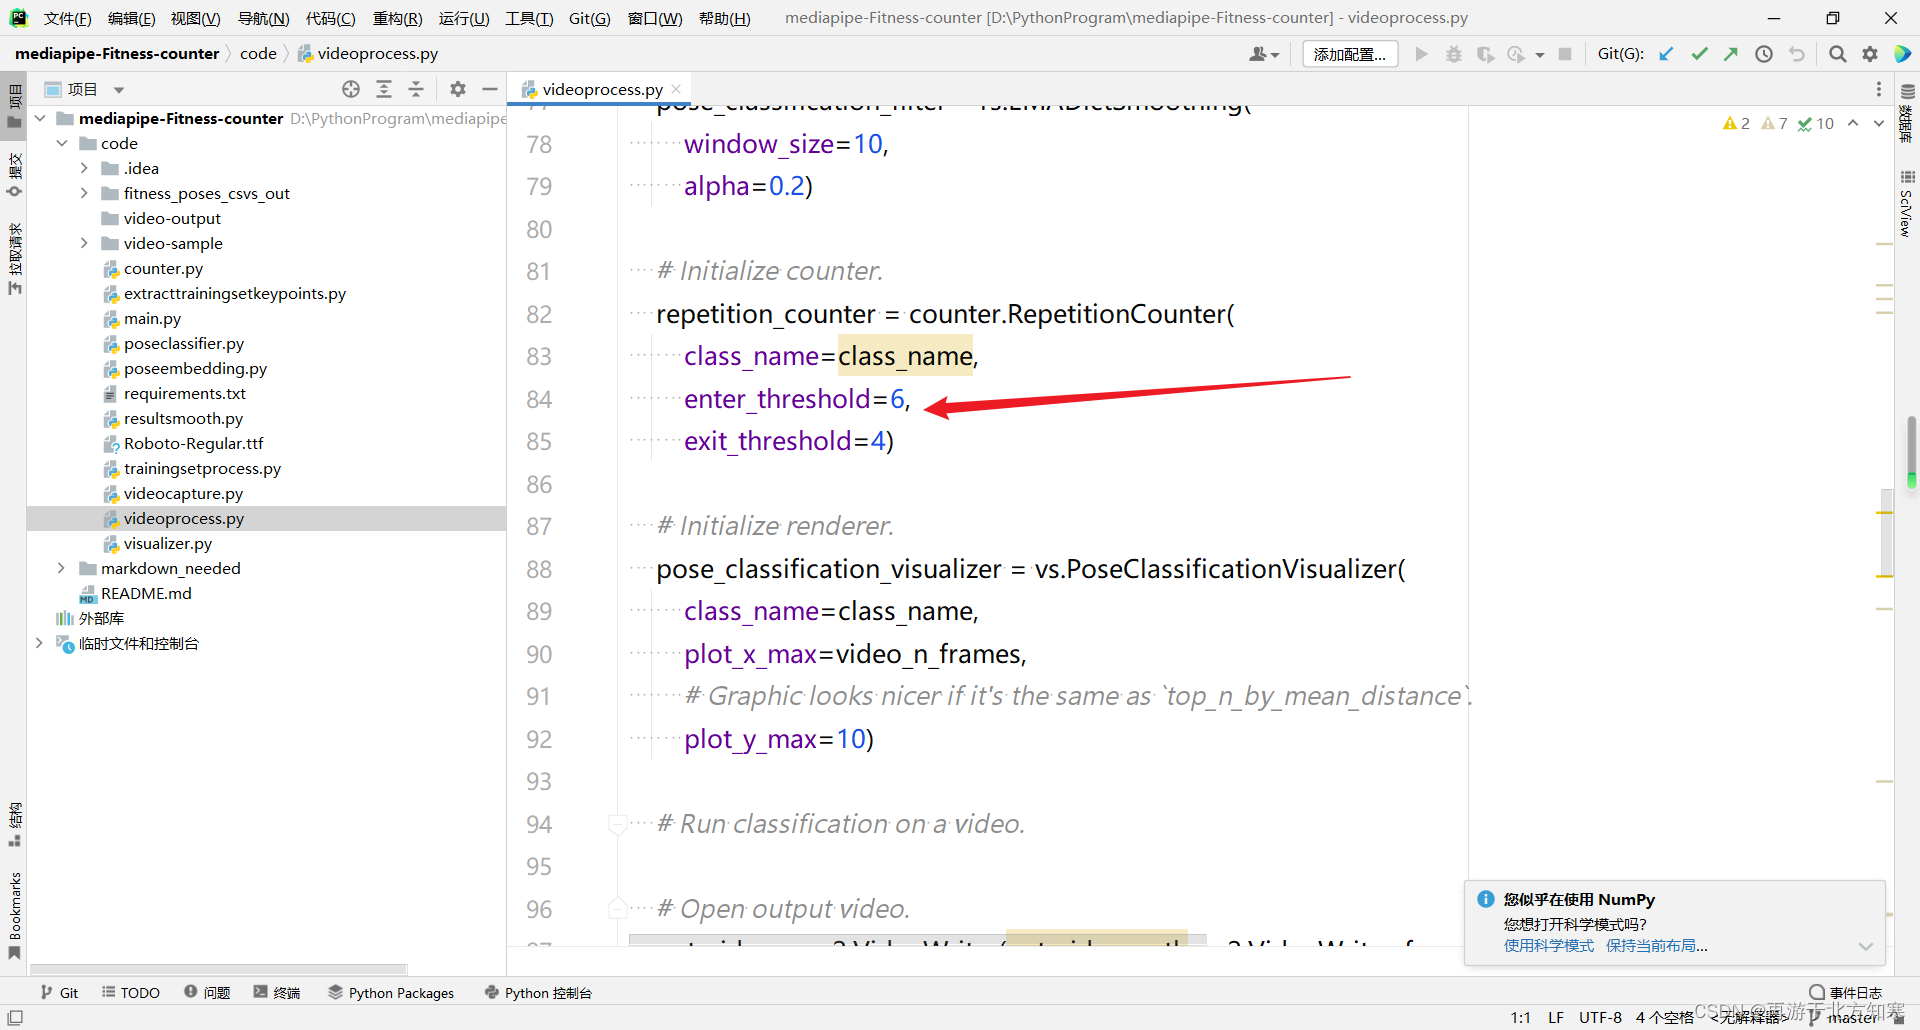Open the 终端 (Terminal) tab

277,992
